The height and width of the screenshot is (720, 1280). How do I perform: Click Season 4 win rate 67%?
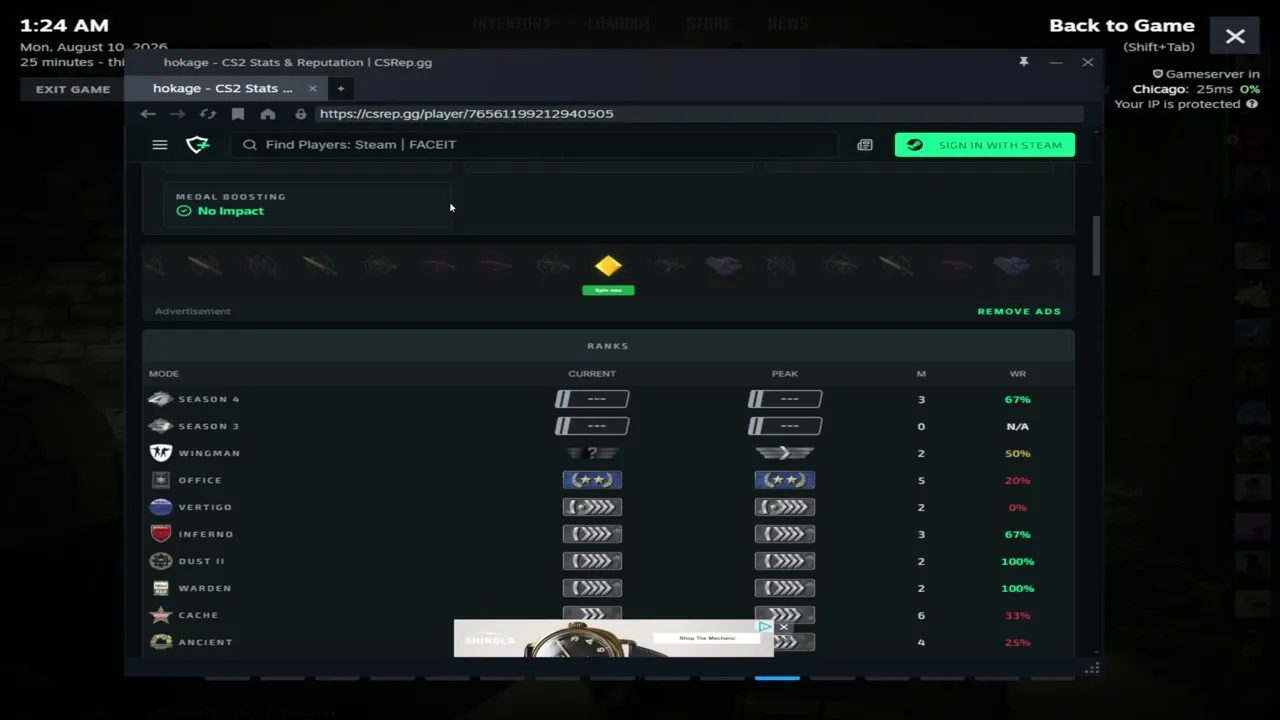[1017, 399]
